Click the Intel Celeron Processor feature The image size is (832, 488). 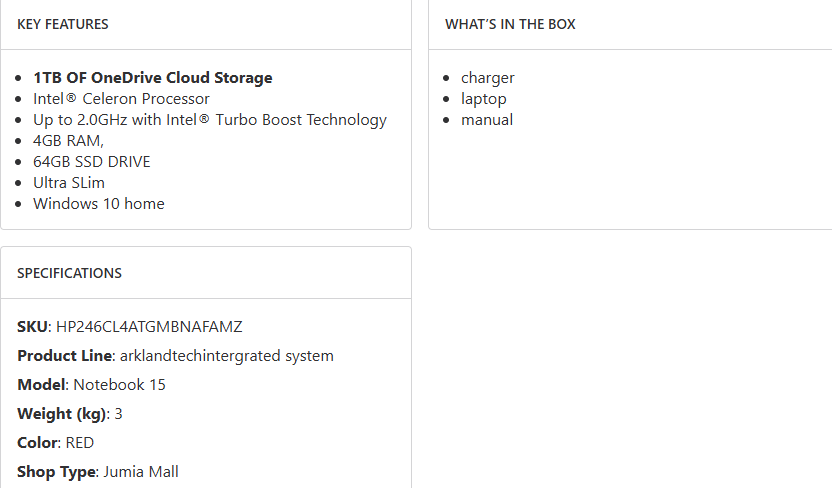click(121, 99)
